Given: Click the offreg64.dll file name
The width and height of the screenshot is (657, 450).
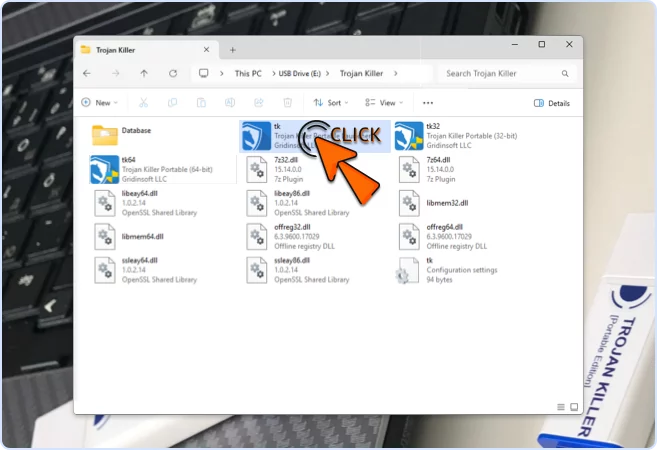Looking at the screenshot, I should tap(445, 227).
